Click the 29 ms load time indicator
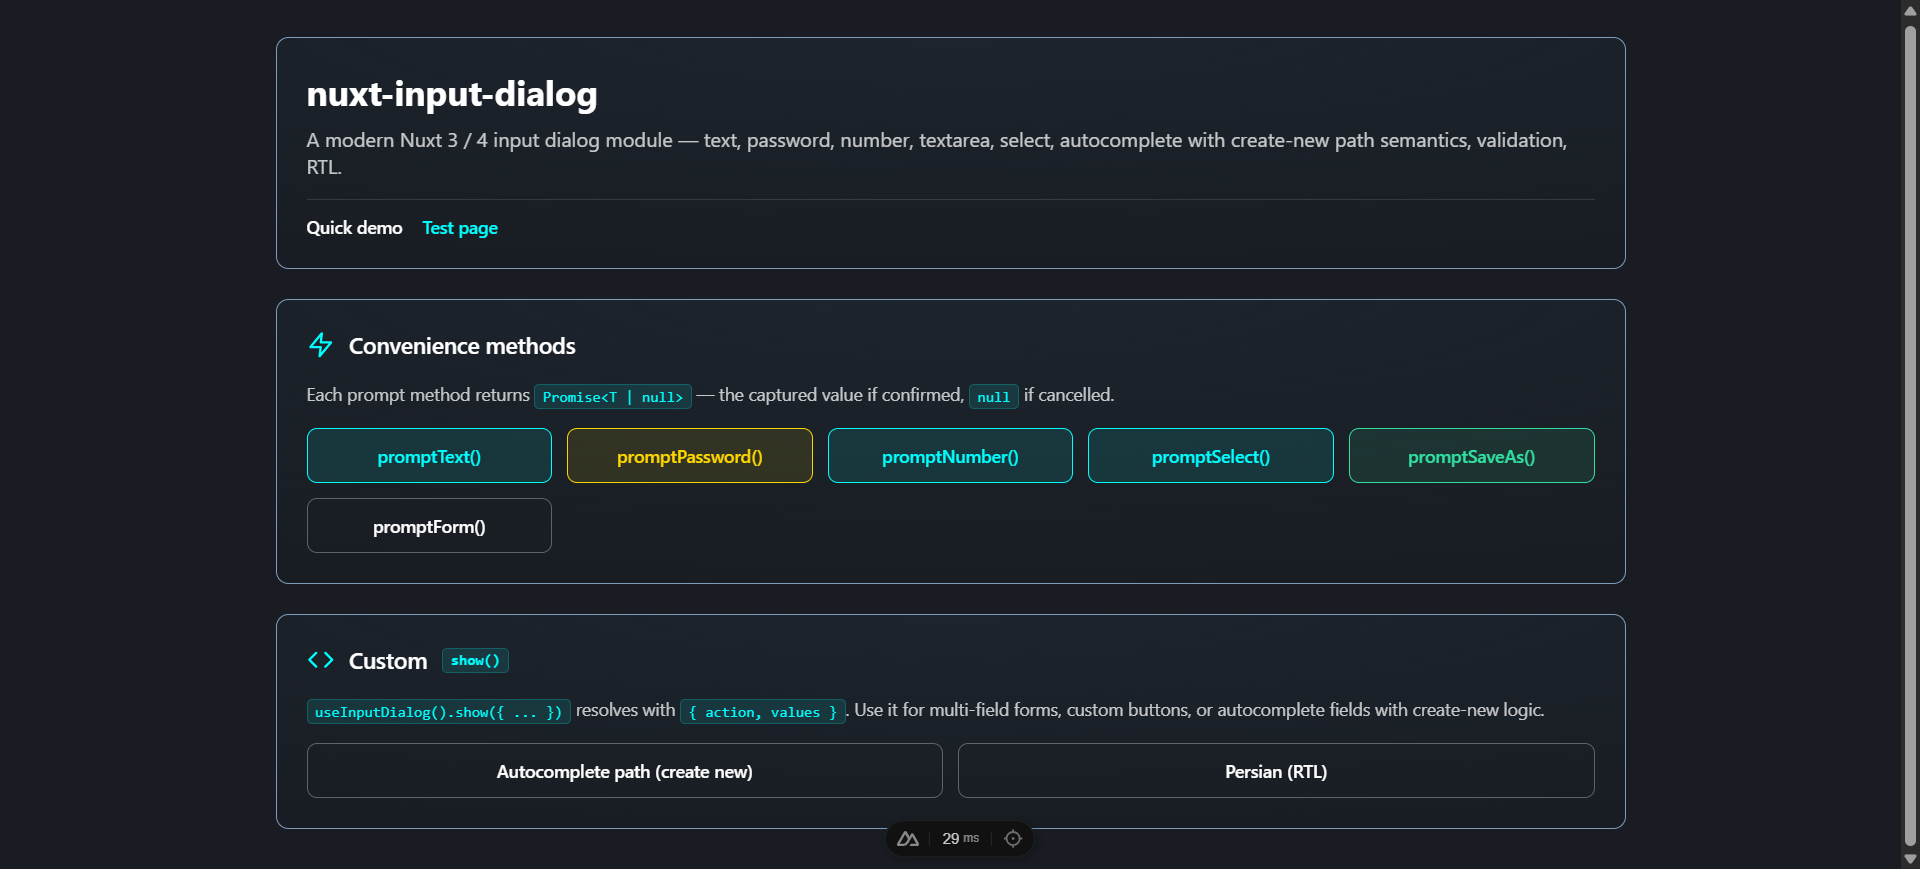 point(961,839)
